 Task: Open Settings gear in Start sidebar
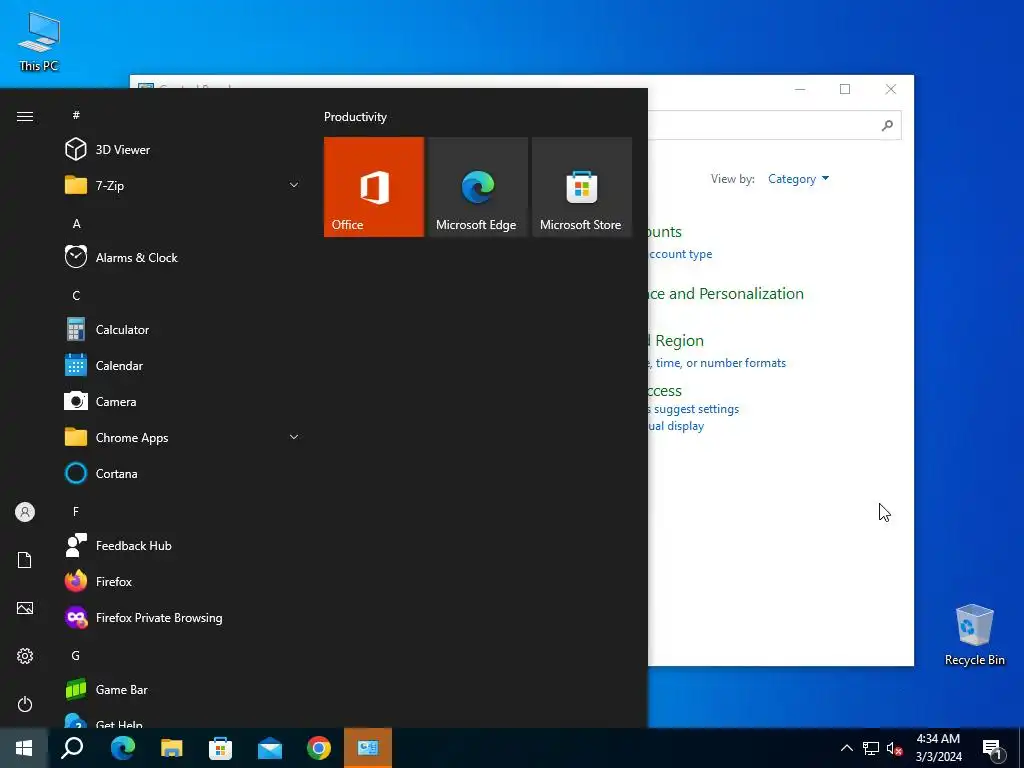[x=25, y=656]
